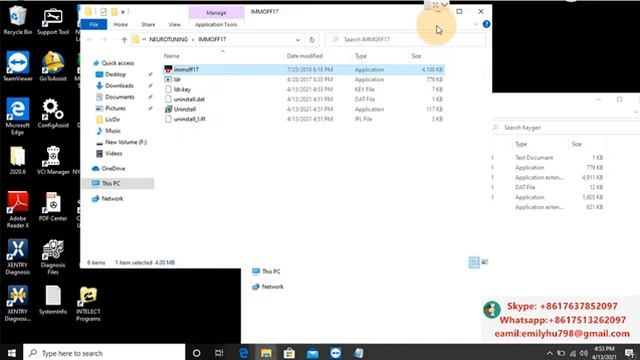Open the SystemInfo file on the desktop
640x360 pixels.
[53, 300]
